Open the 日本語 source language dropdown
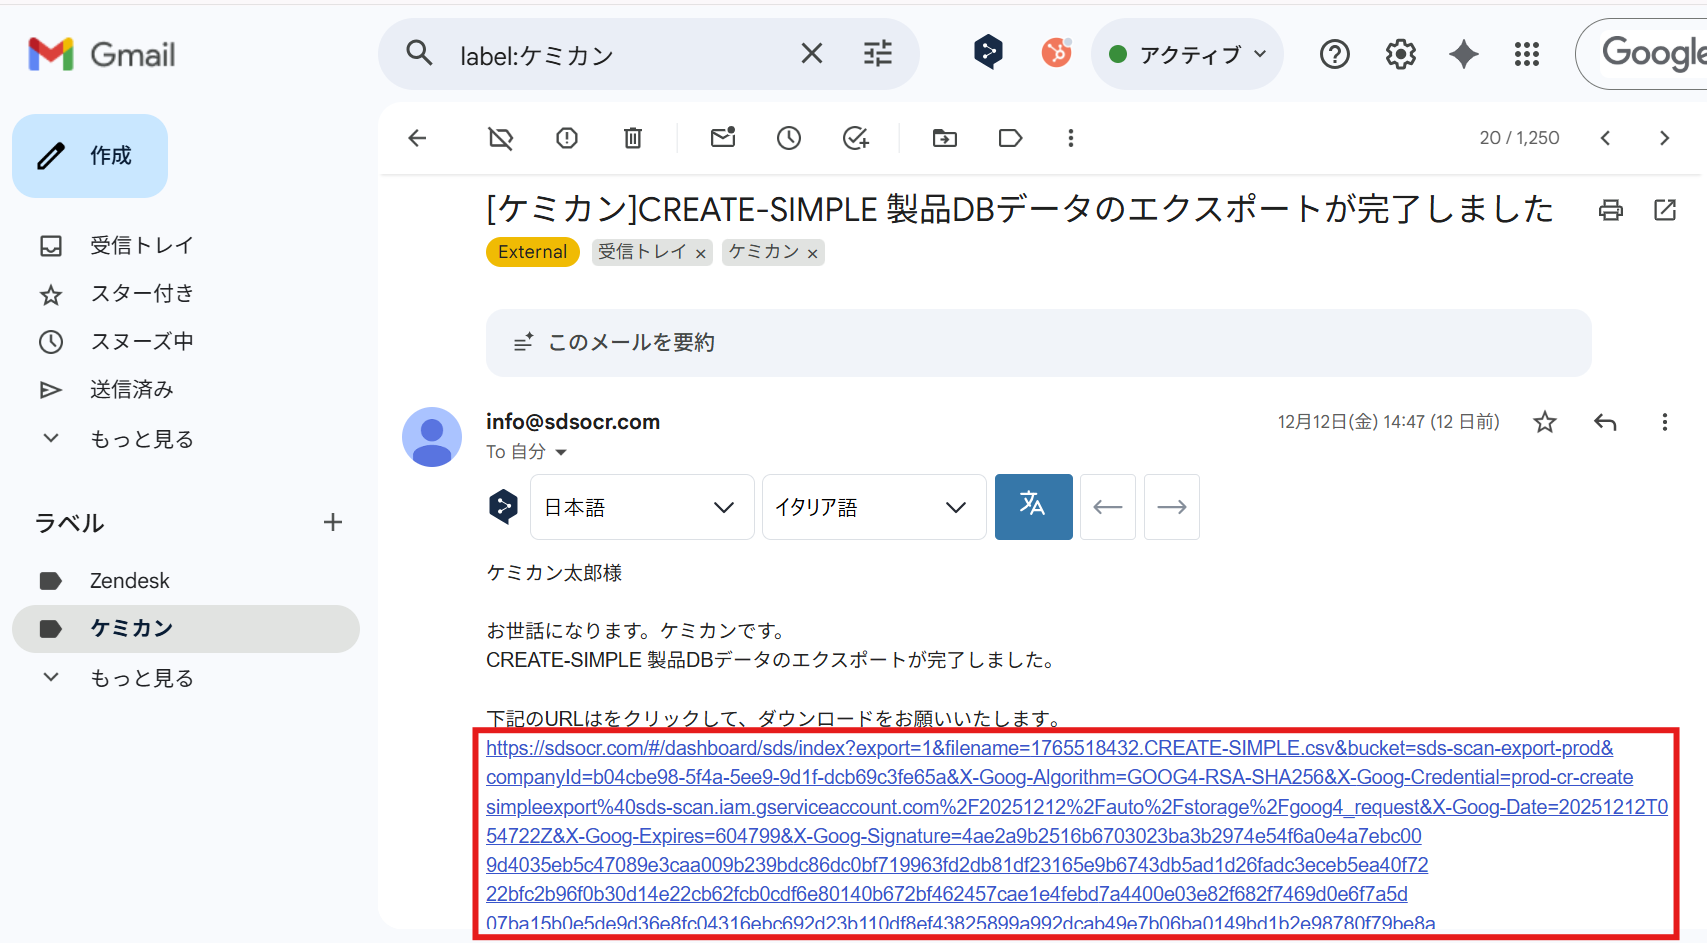 point(642,507)
